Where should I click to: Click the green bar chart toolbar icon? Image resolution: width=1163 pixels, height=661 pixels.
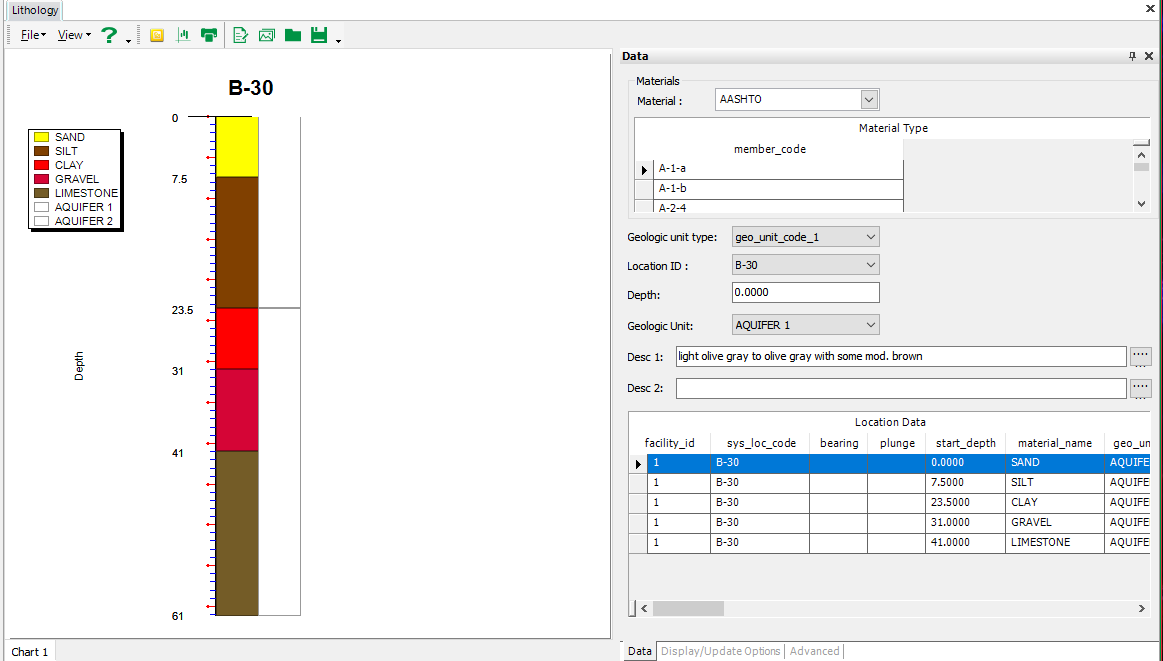183,35
